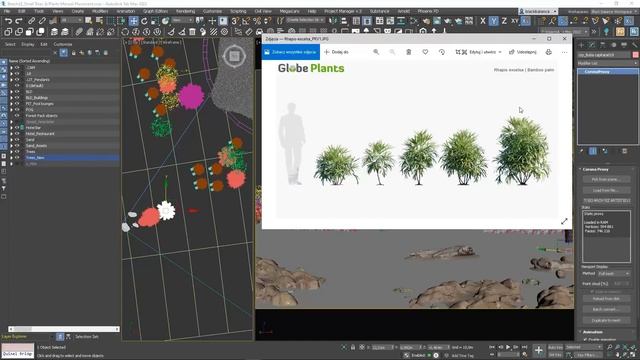Toggle visibility eye of Sand layer
Viewport: 640px width, 360px height.
click(x=17, y=140)
